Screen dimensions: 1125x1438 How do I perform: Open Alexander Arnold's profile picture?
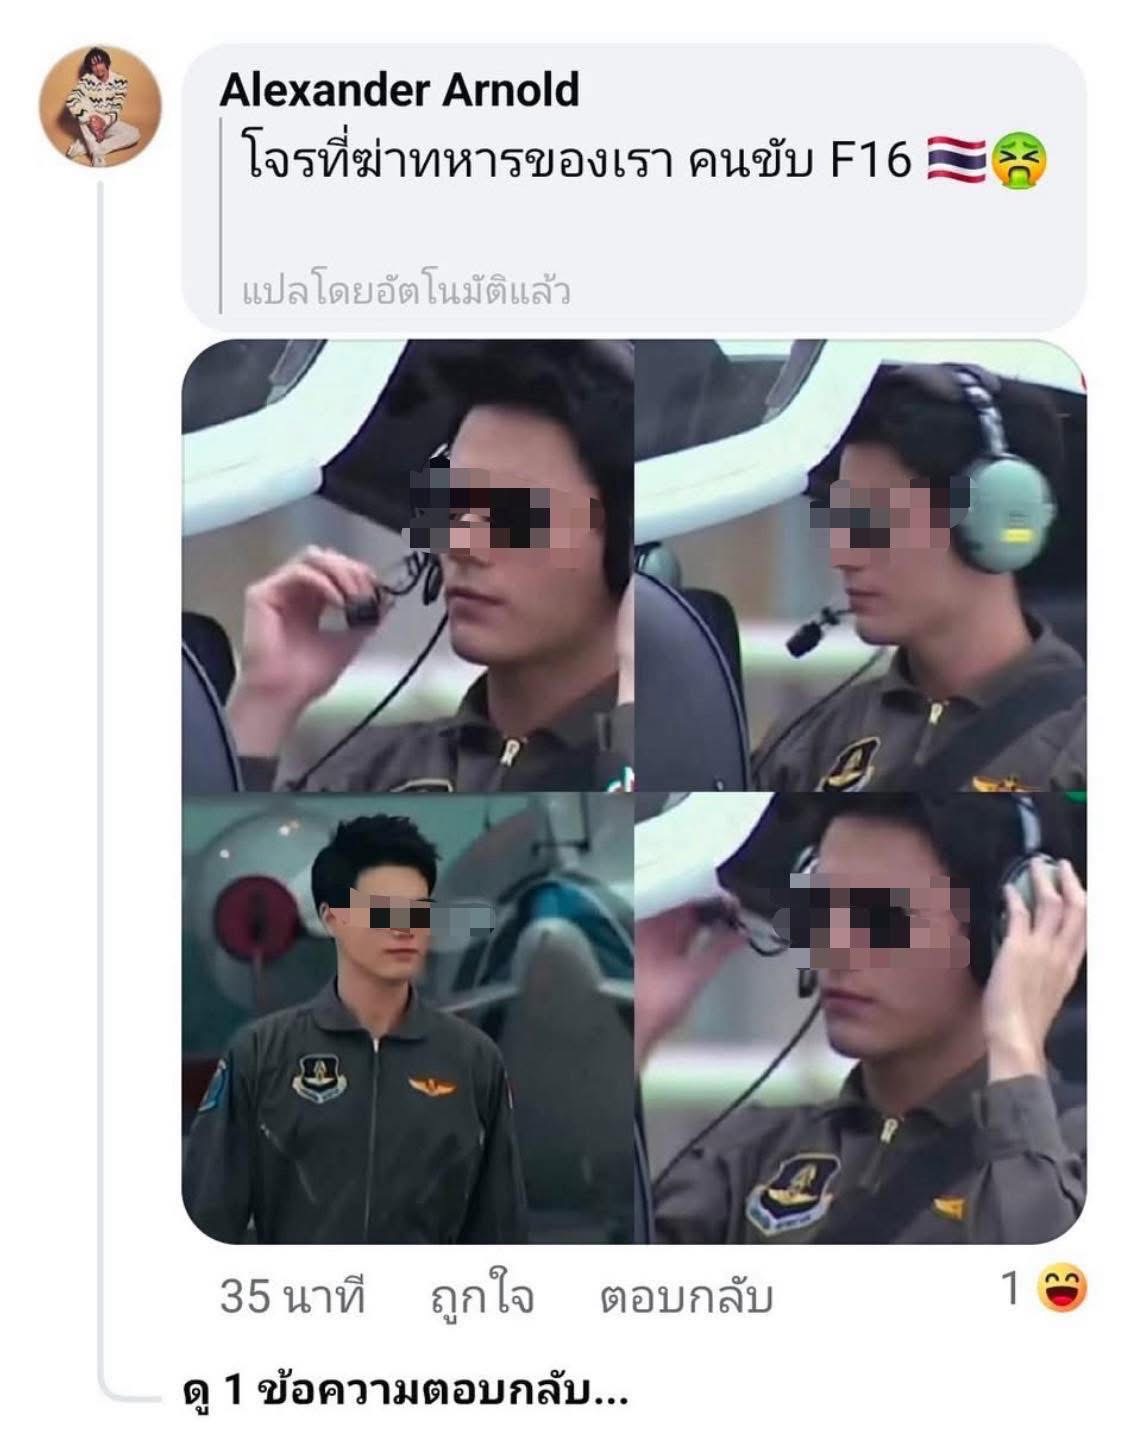(x=100, y=105)
